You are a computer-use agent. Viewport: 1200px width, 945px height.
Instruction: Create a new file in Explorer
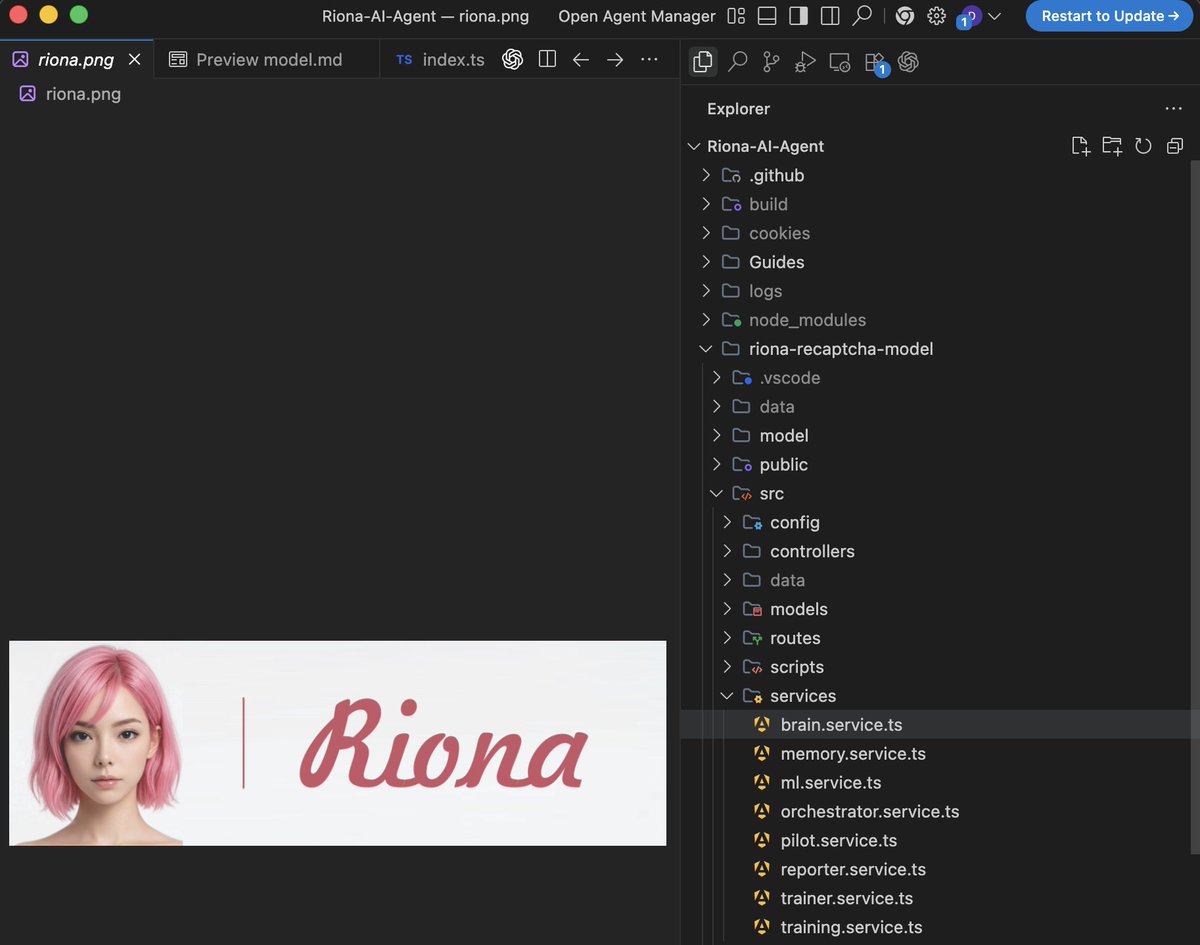coord(1080,146)
